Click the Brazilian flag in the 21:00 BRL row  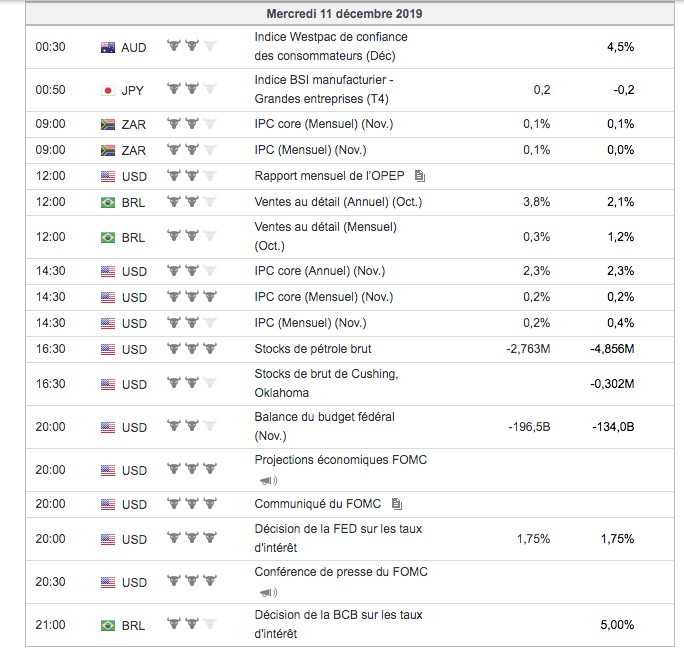[108, 626]
